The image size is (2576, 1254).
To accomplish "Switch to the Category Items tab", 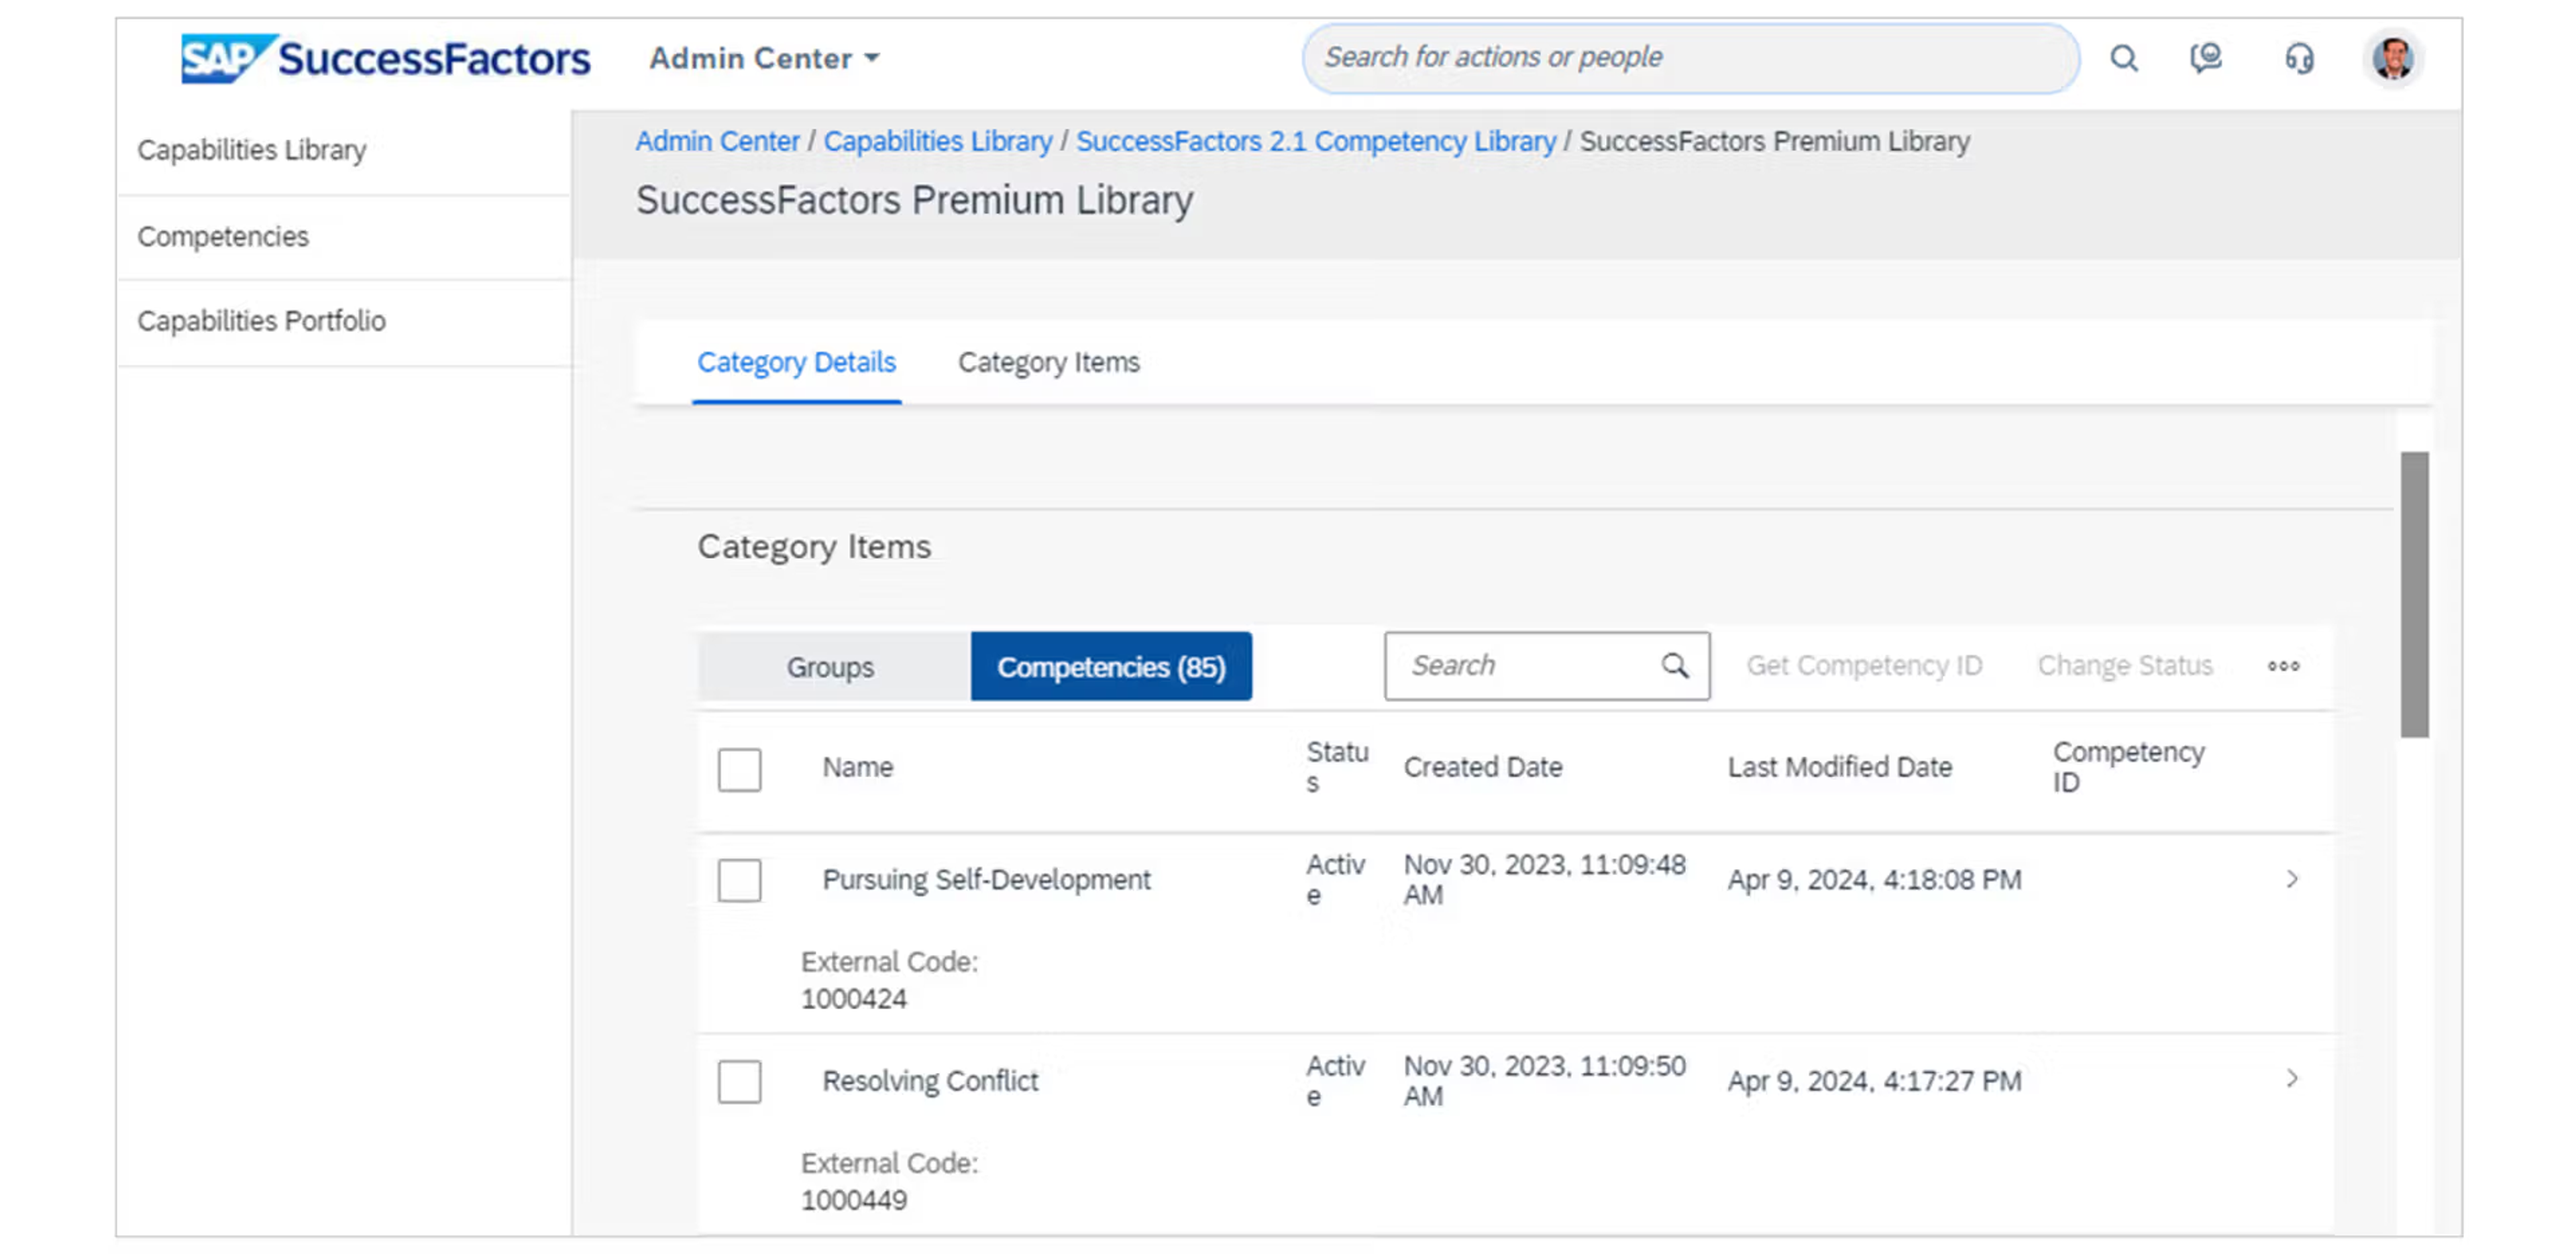I will pyautogui.click(x=1048, y=362).
